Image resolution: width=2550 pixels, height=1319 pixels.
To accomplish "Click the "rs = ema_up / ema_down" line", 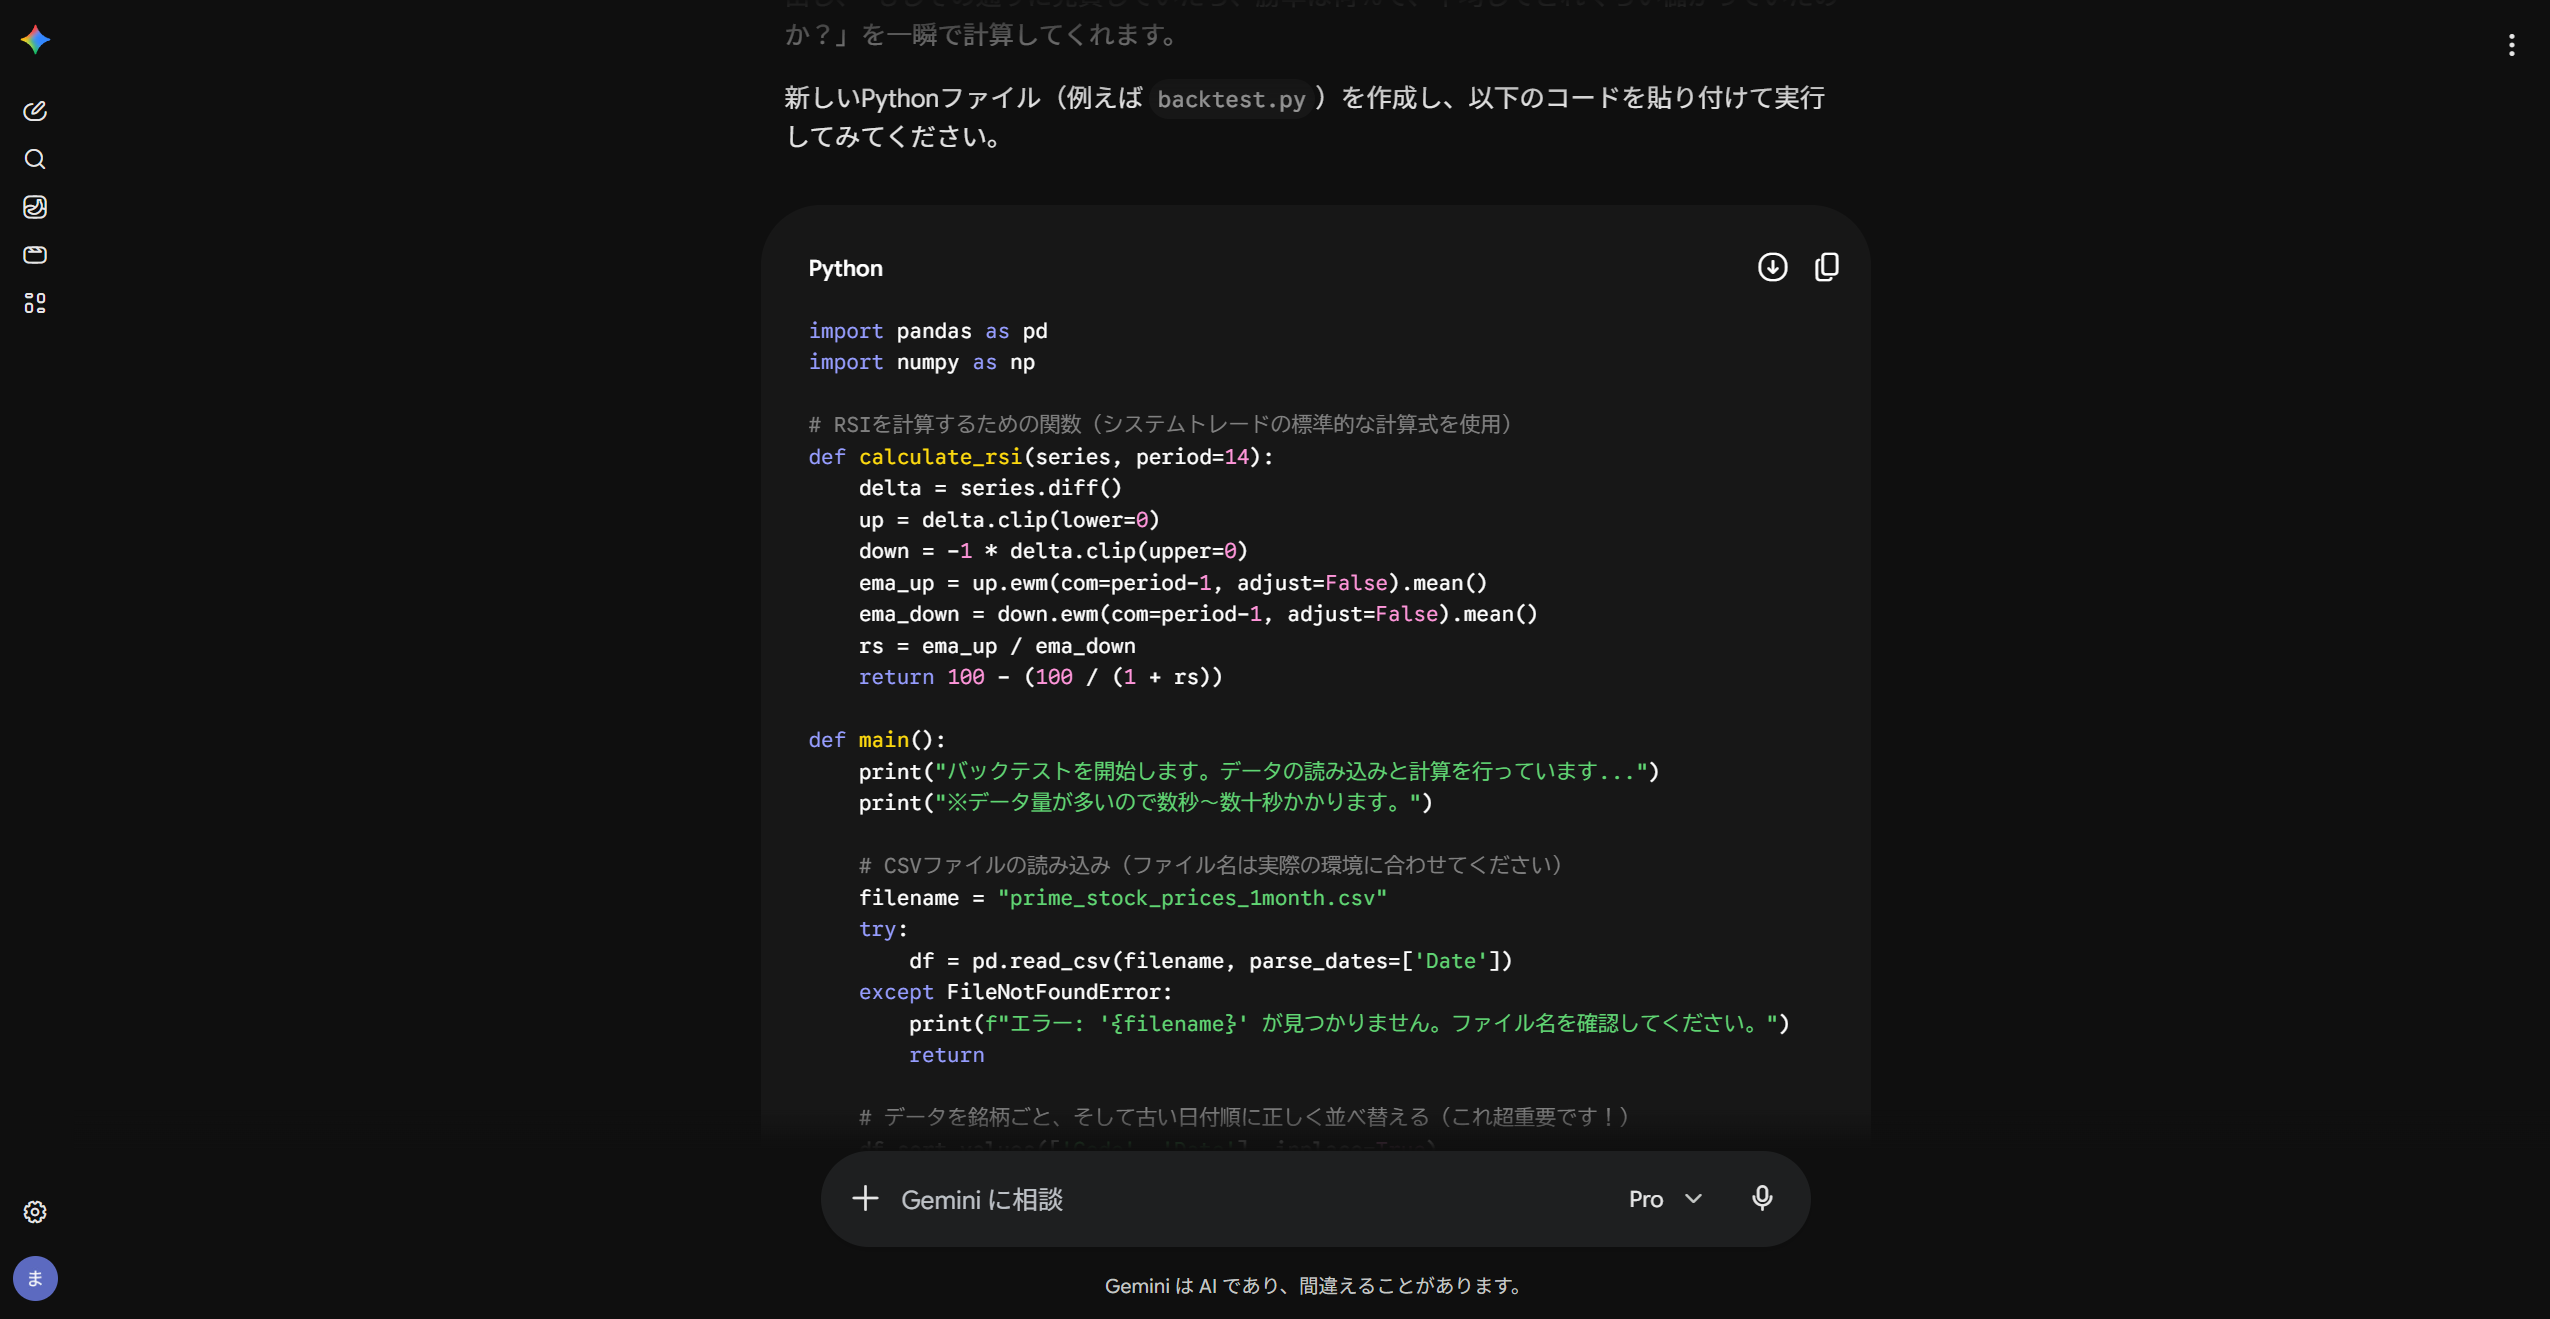I will [x=997, y=646].
